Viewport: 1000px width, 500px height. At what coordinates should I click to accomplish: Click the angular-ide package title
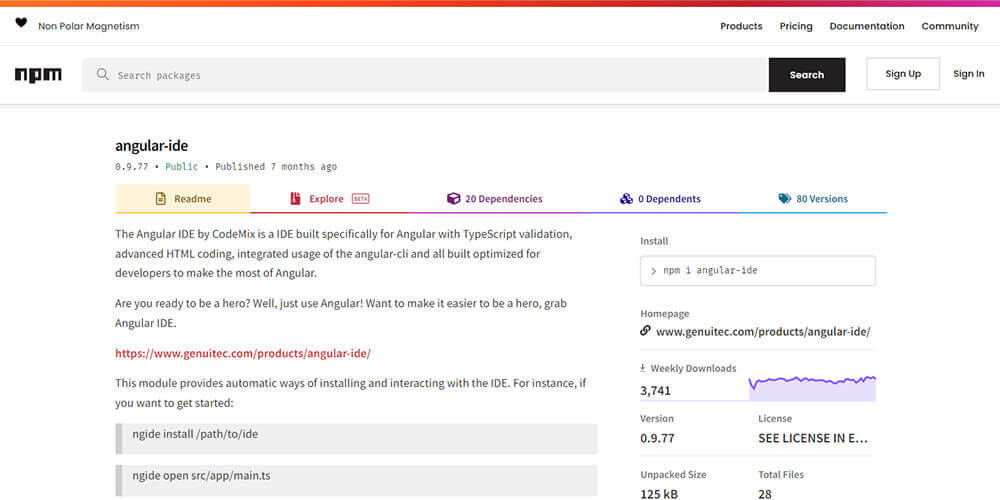tap(152, 146)
